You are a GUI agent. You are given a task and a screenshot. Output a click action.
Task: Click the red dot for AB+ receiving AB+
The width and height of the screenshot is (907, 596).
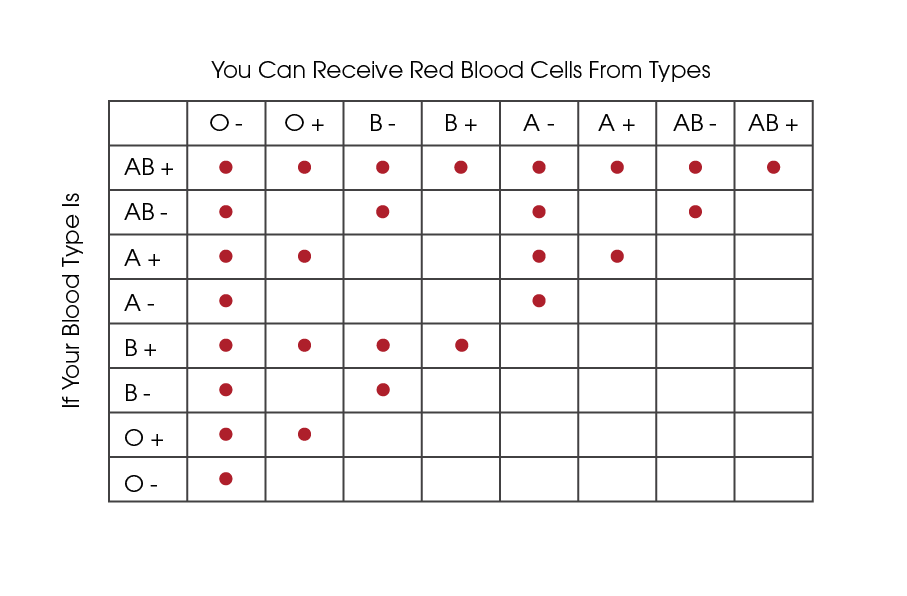(x=773, y=167)
